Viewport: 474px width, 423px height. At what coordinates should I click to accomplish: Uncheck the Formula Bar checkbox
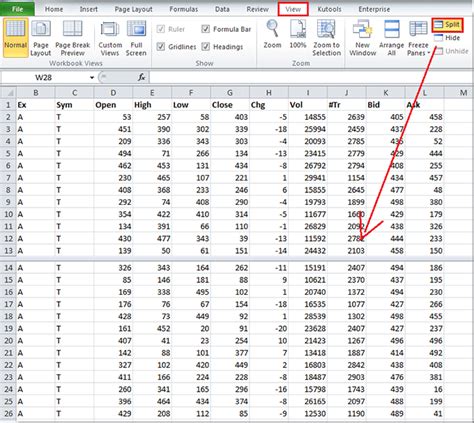tap(205, 29)
